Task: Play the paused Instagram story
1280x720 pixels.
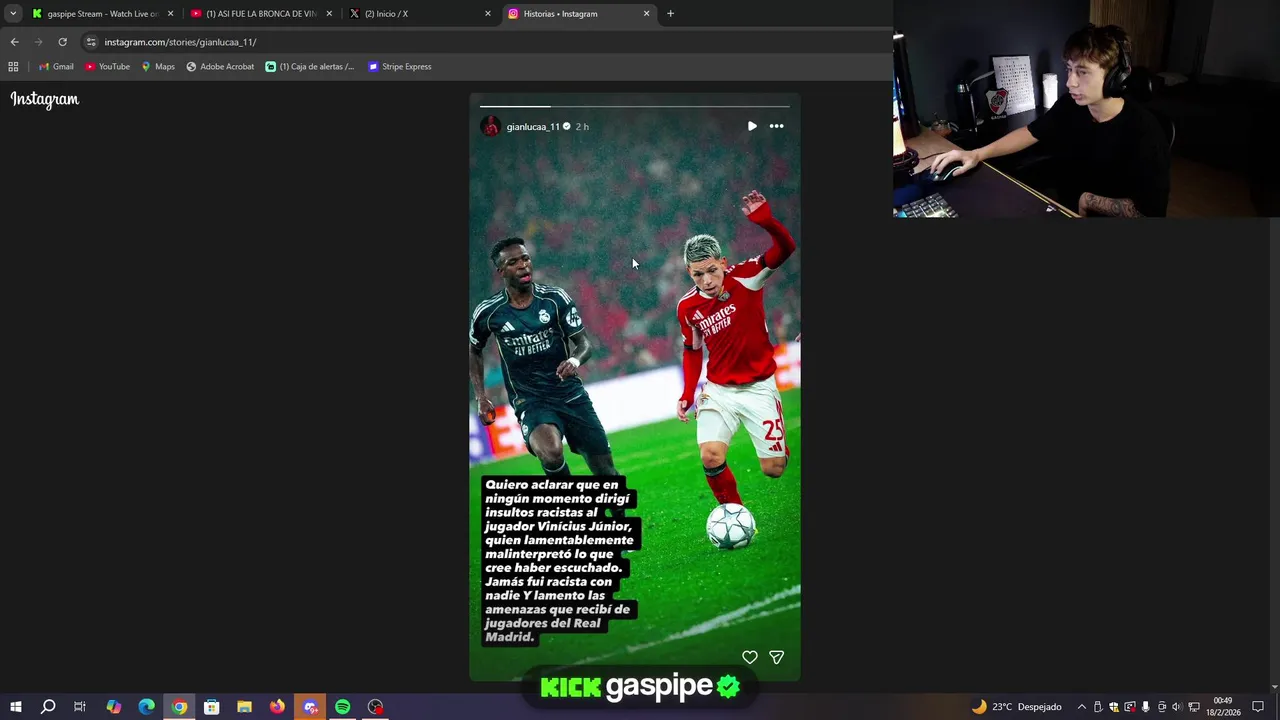Action: (x=752, y=126)
